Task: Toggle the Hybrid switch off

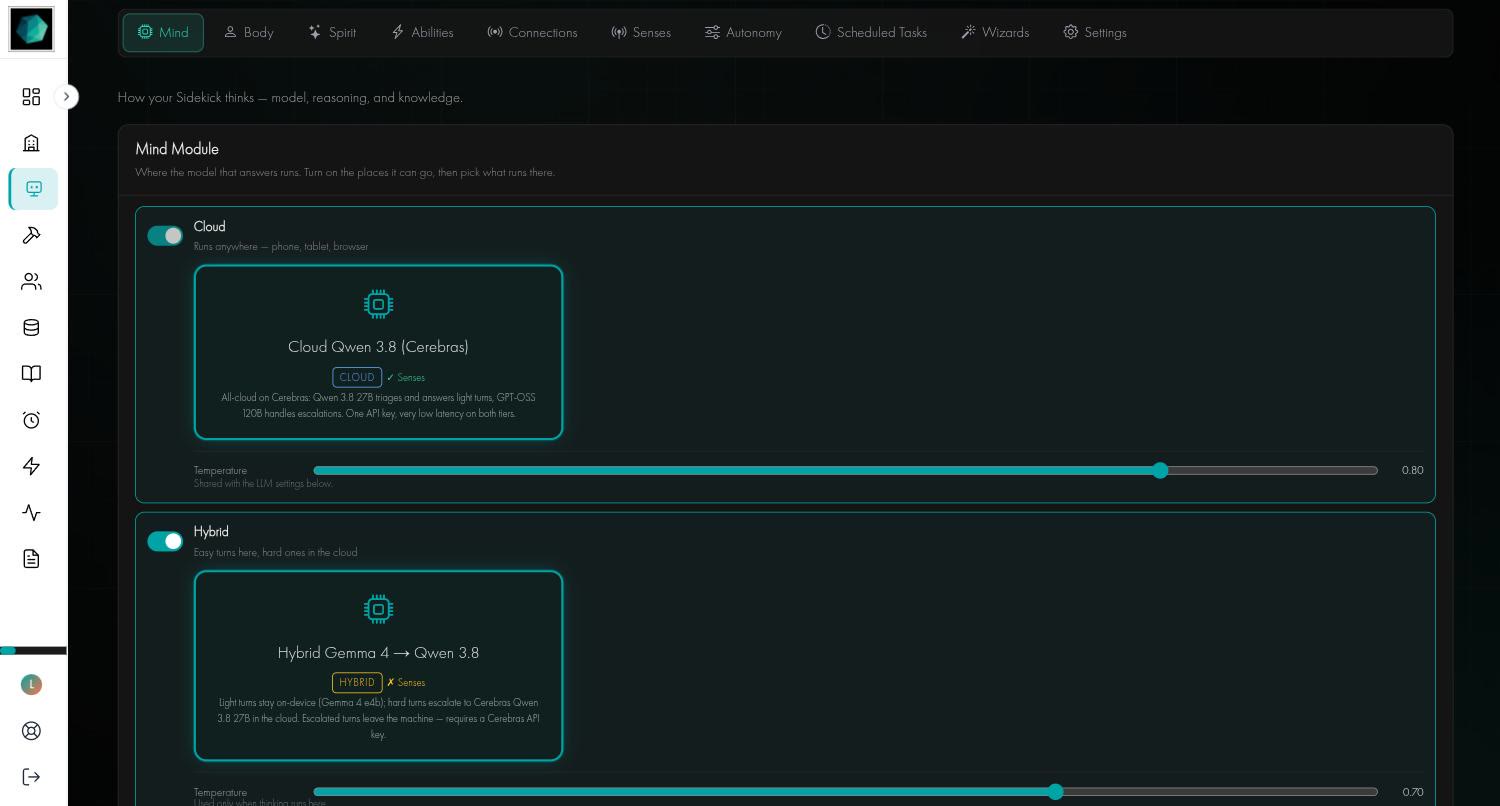Action: tap(165, 541)
